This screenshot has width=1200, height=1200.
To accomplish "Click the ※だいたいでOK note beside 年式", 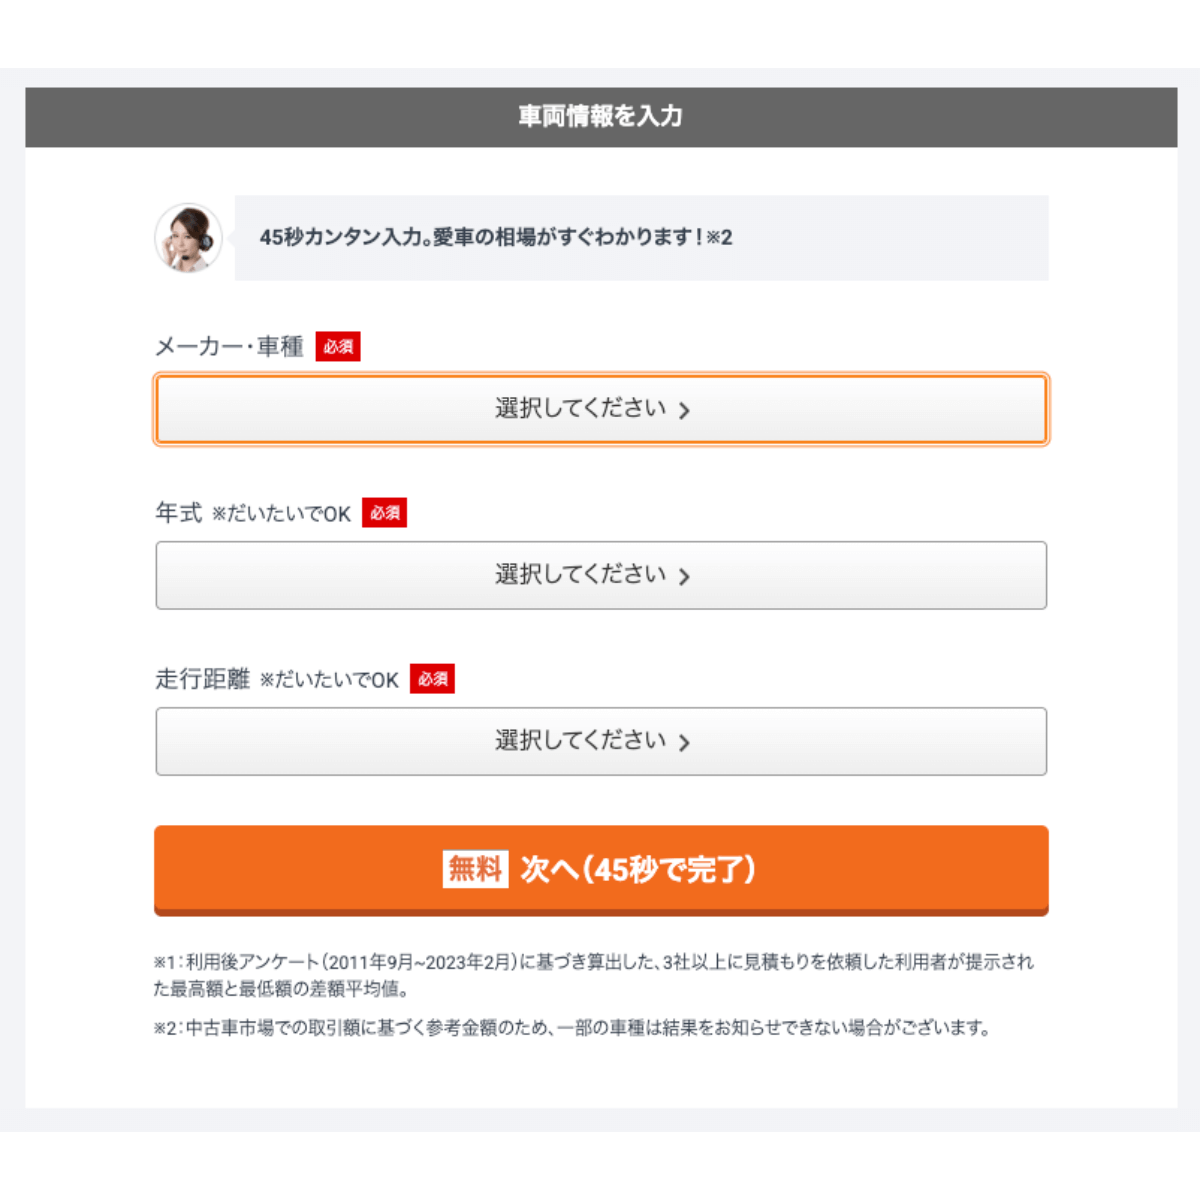I will (283, 514).
